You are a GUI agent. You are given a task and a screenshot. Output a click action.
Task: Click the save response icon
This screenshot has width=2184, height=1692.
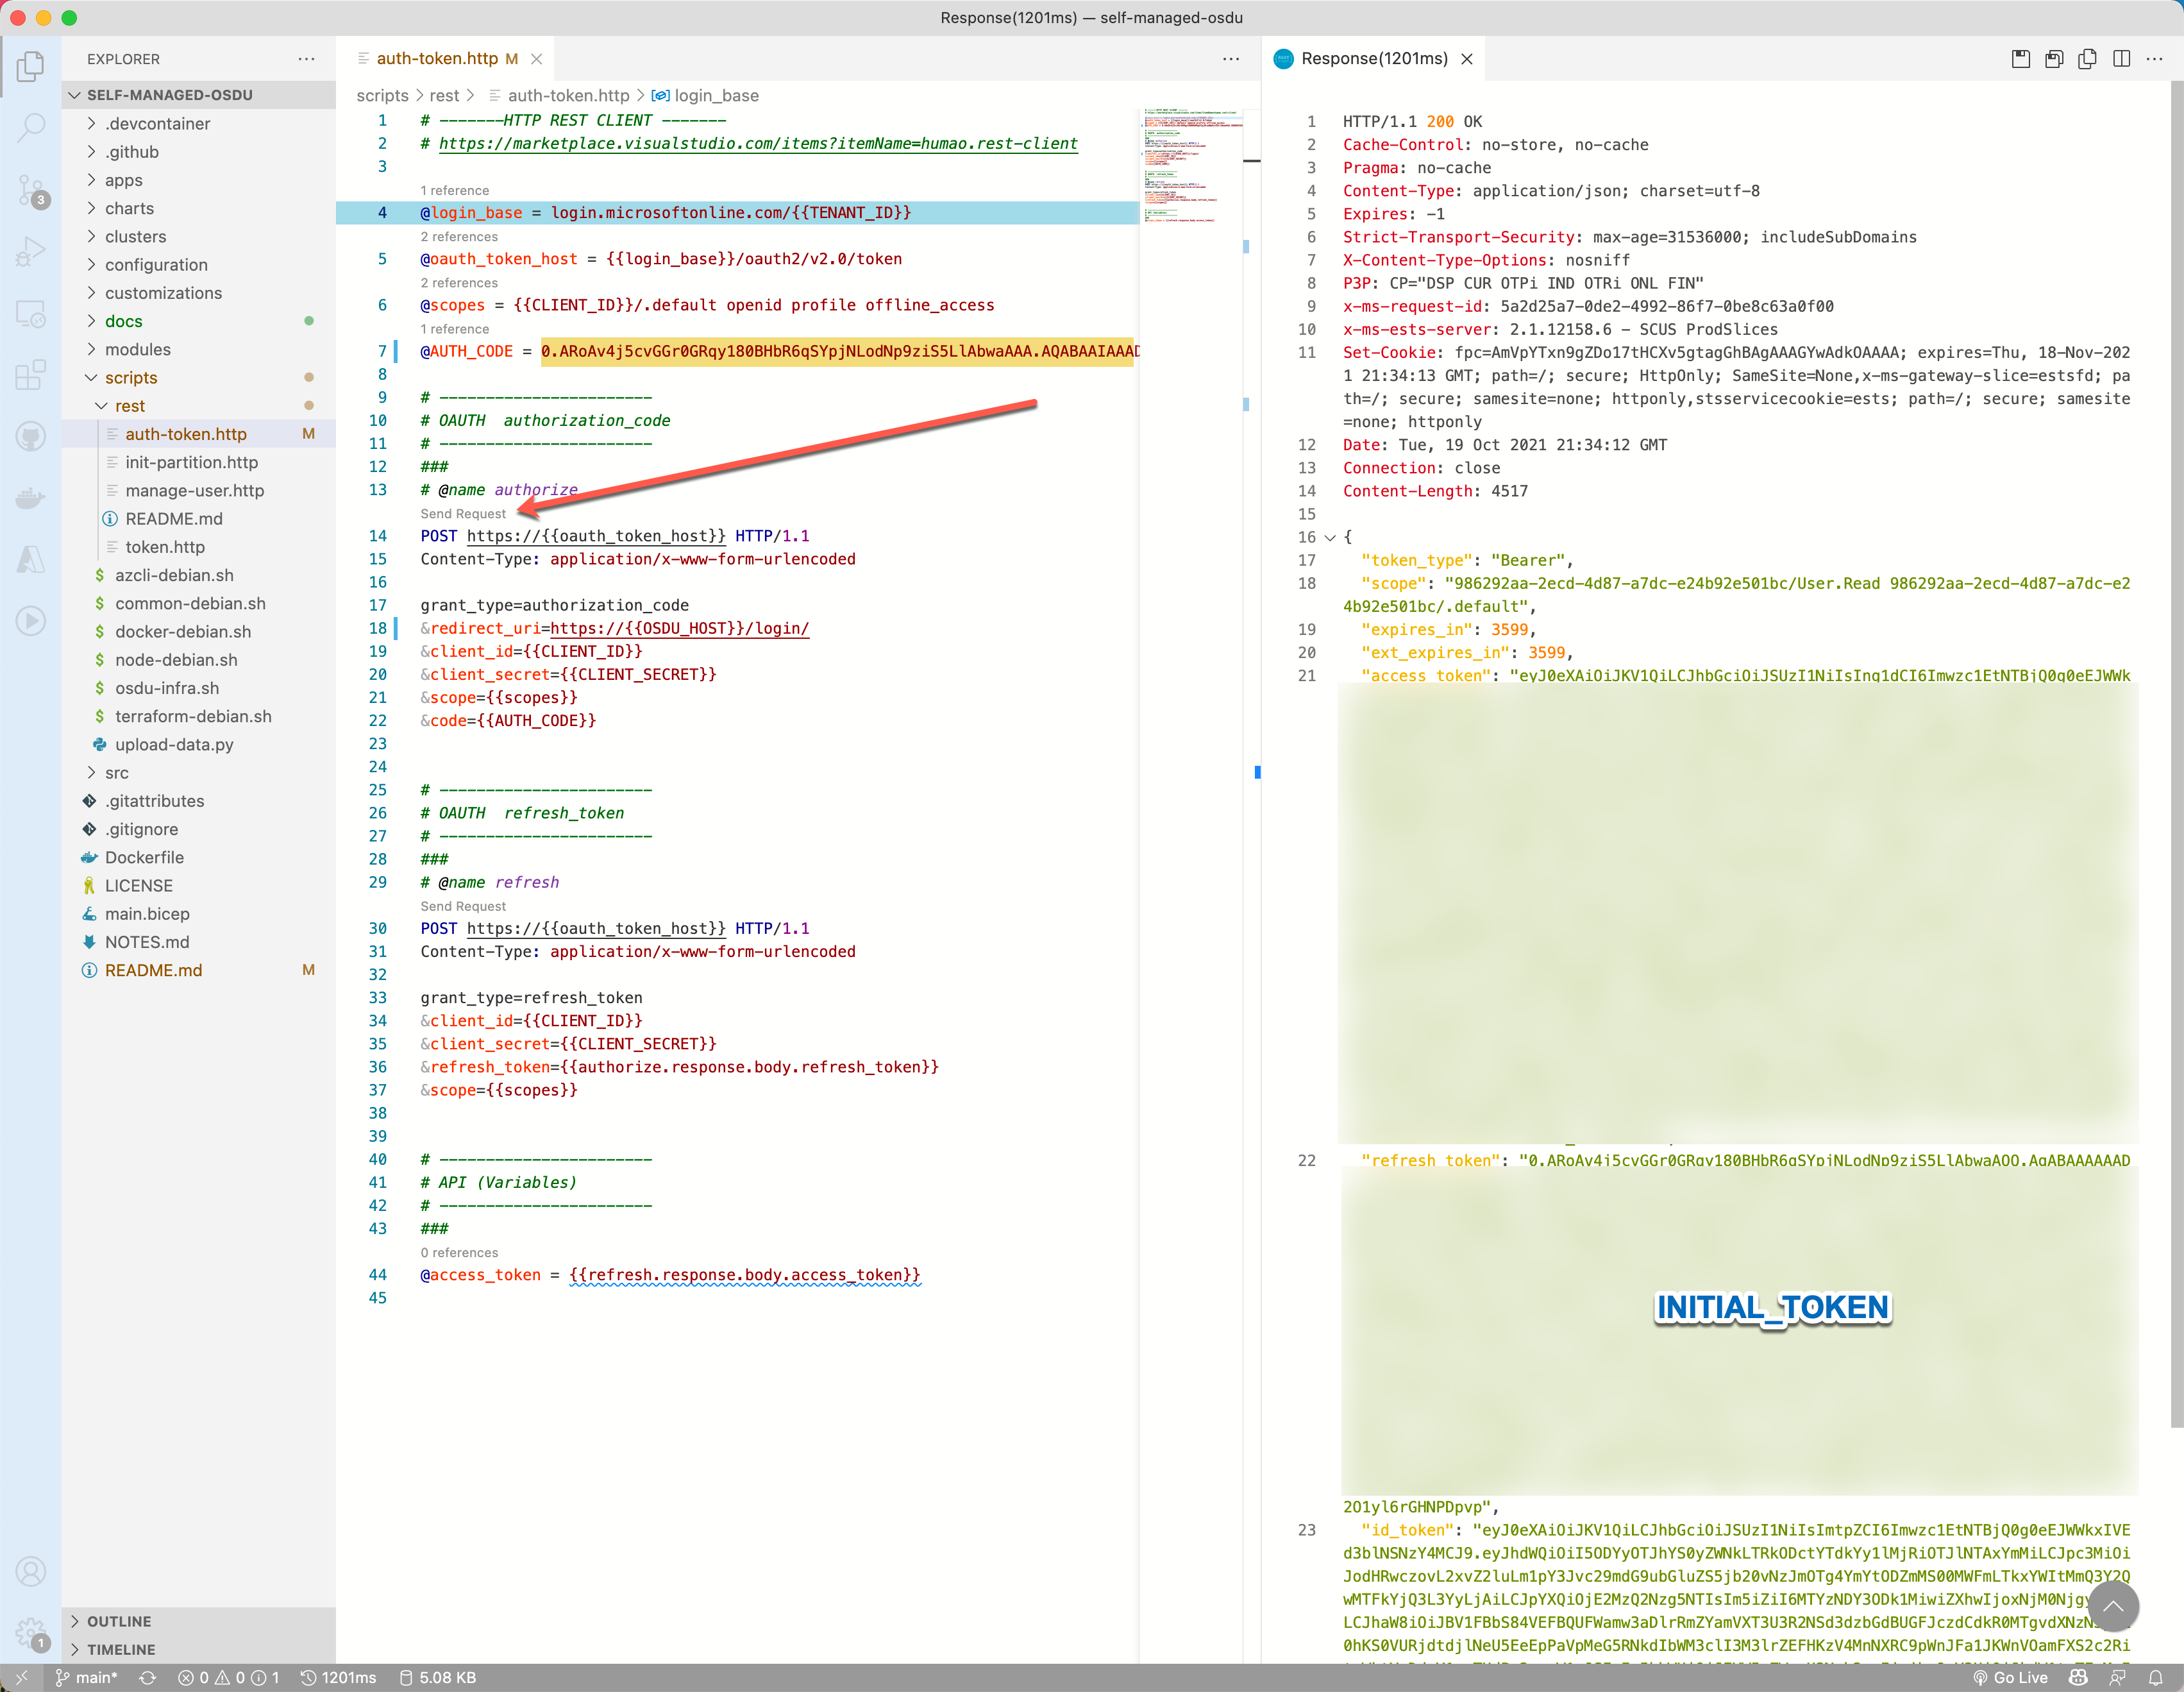point(2020,59)
